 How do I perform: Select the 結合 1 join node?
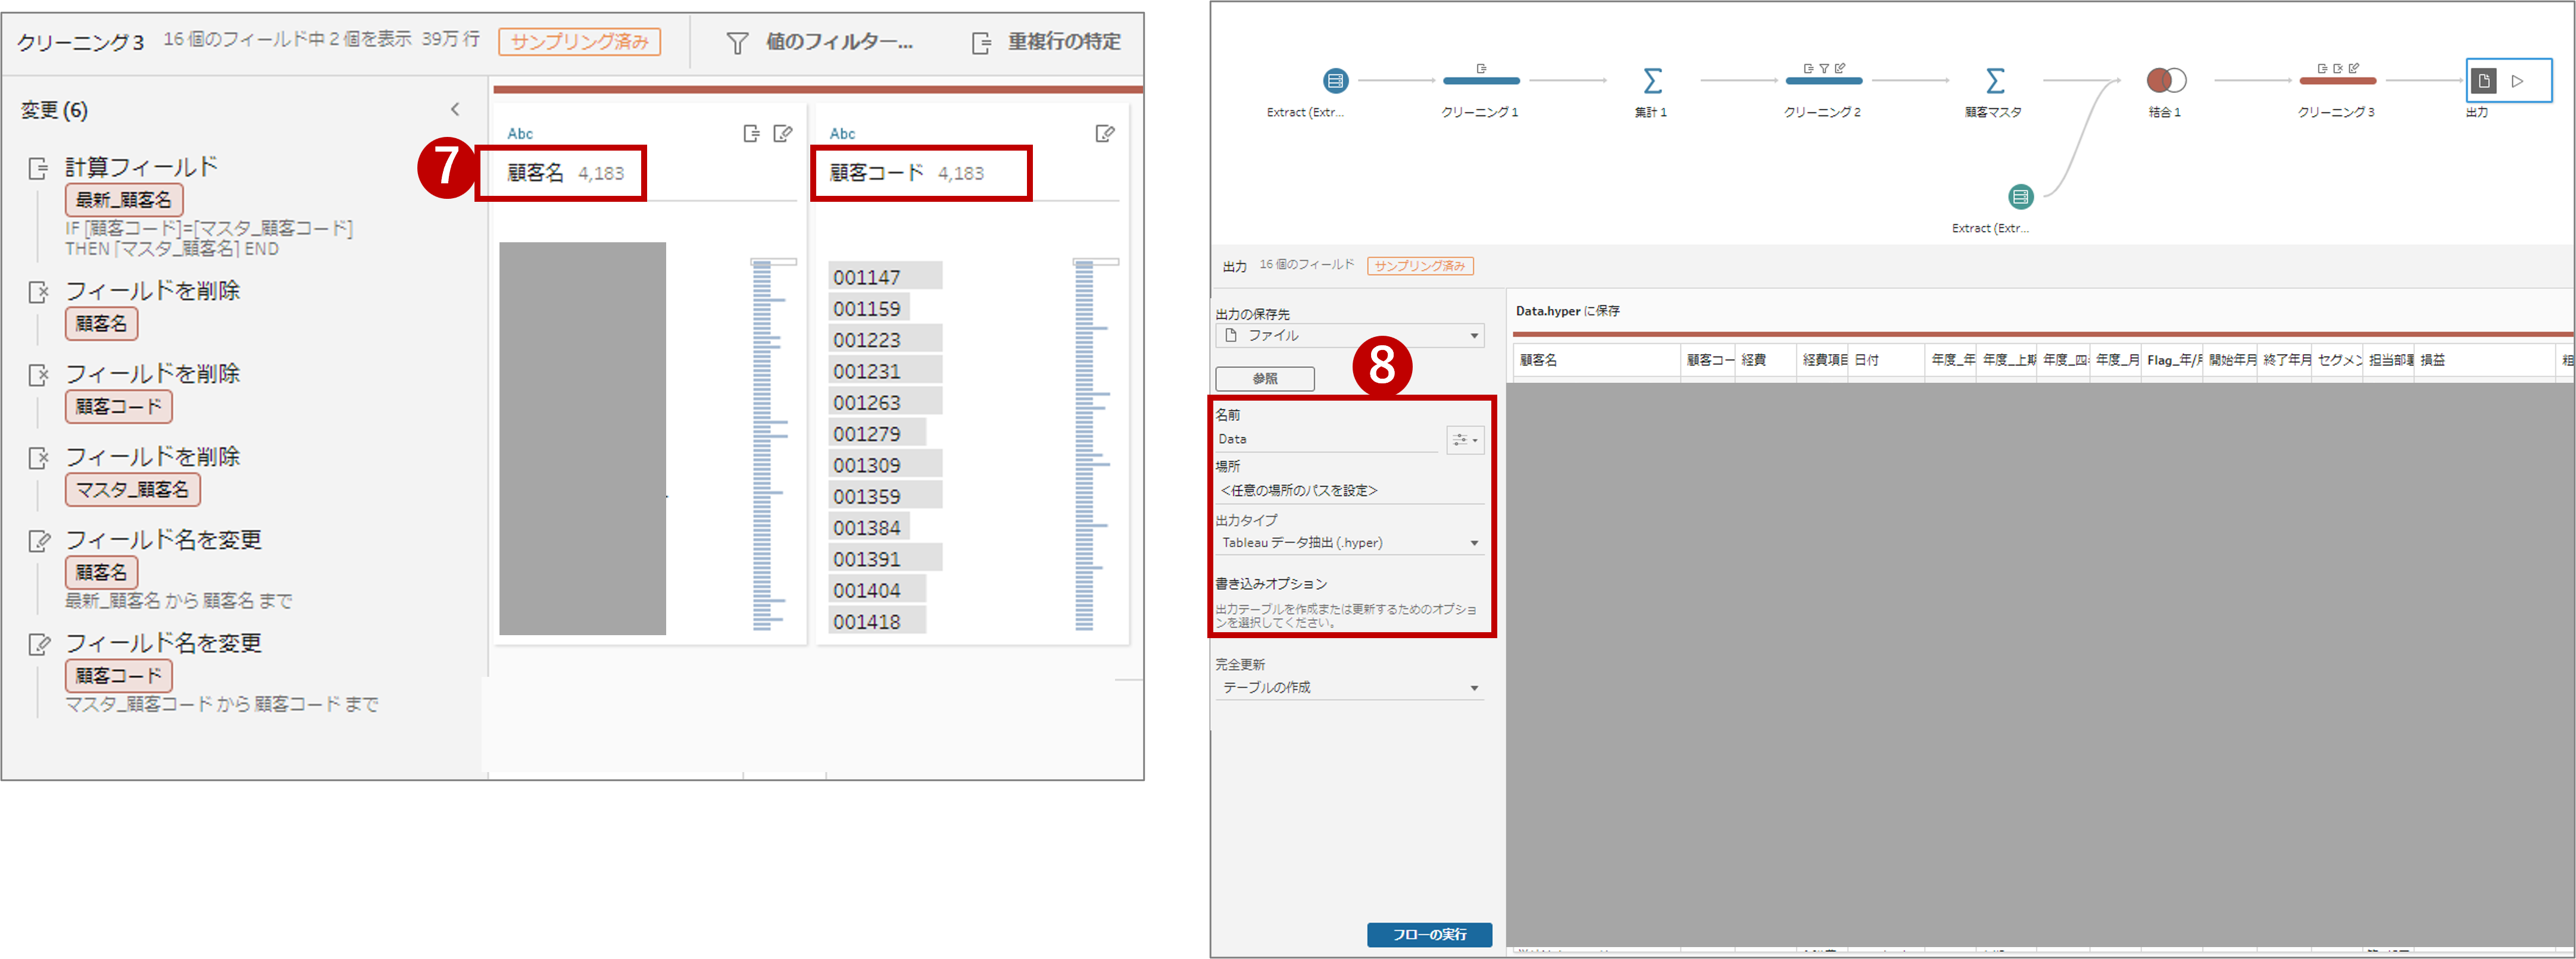(2166, 80)
